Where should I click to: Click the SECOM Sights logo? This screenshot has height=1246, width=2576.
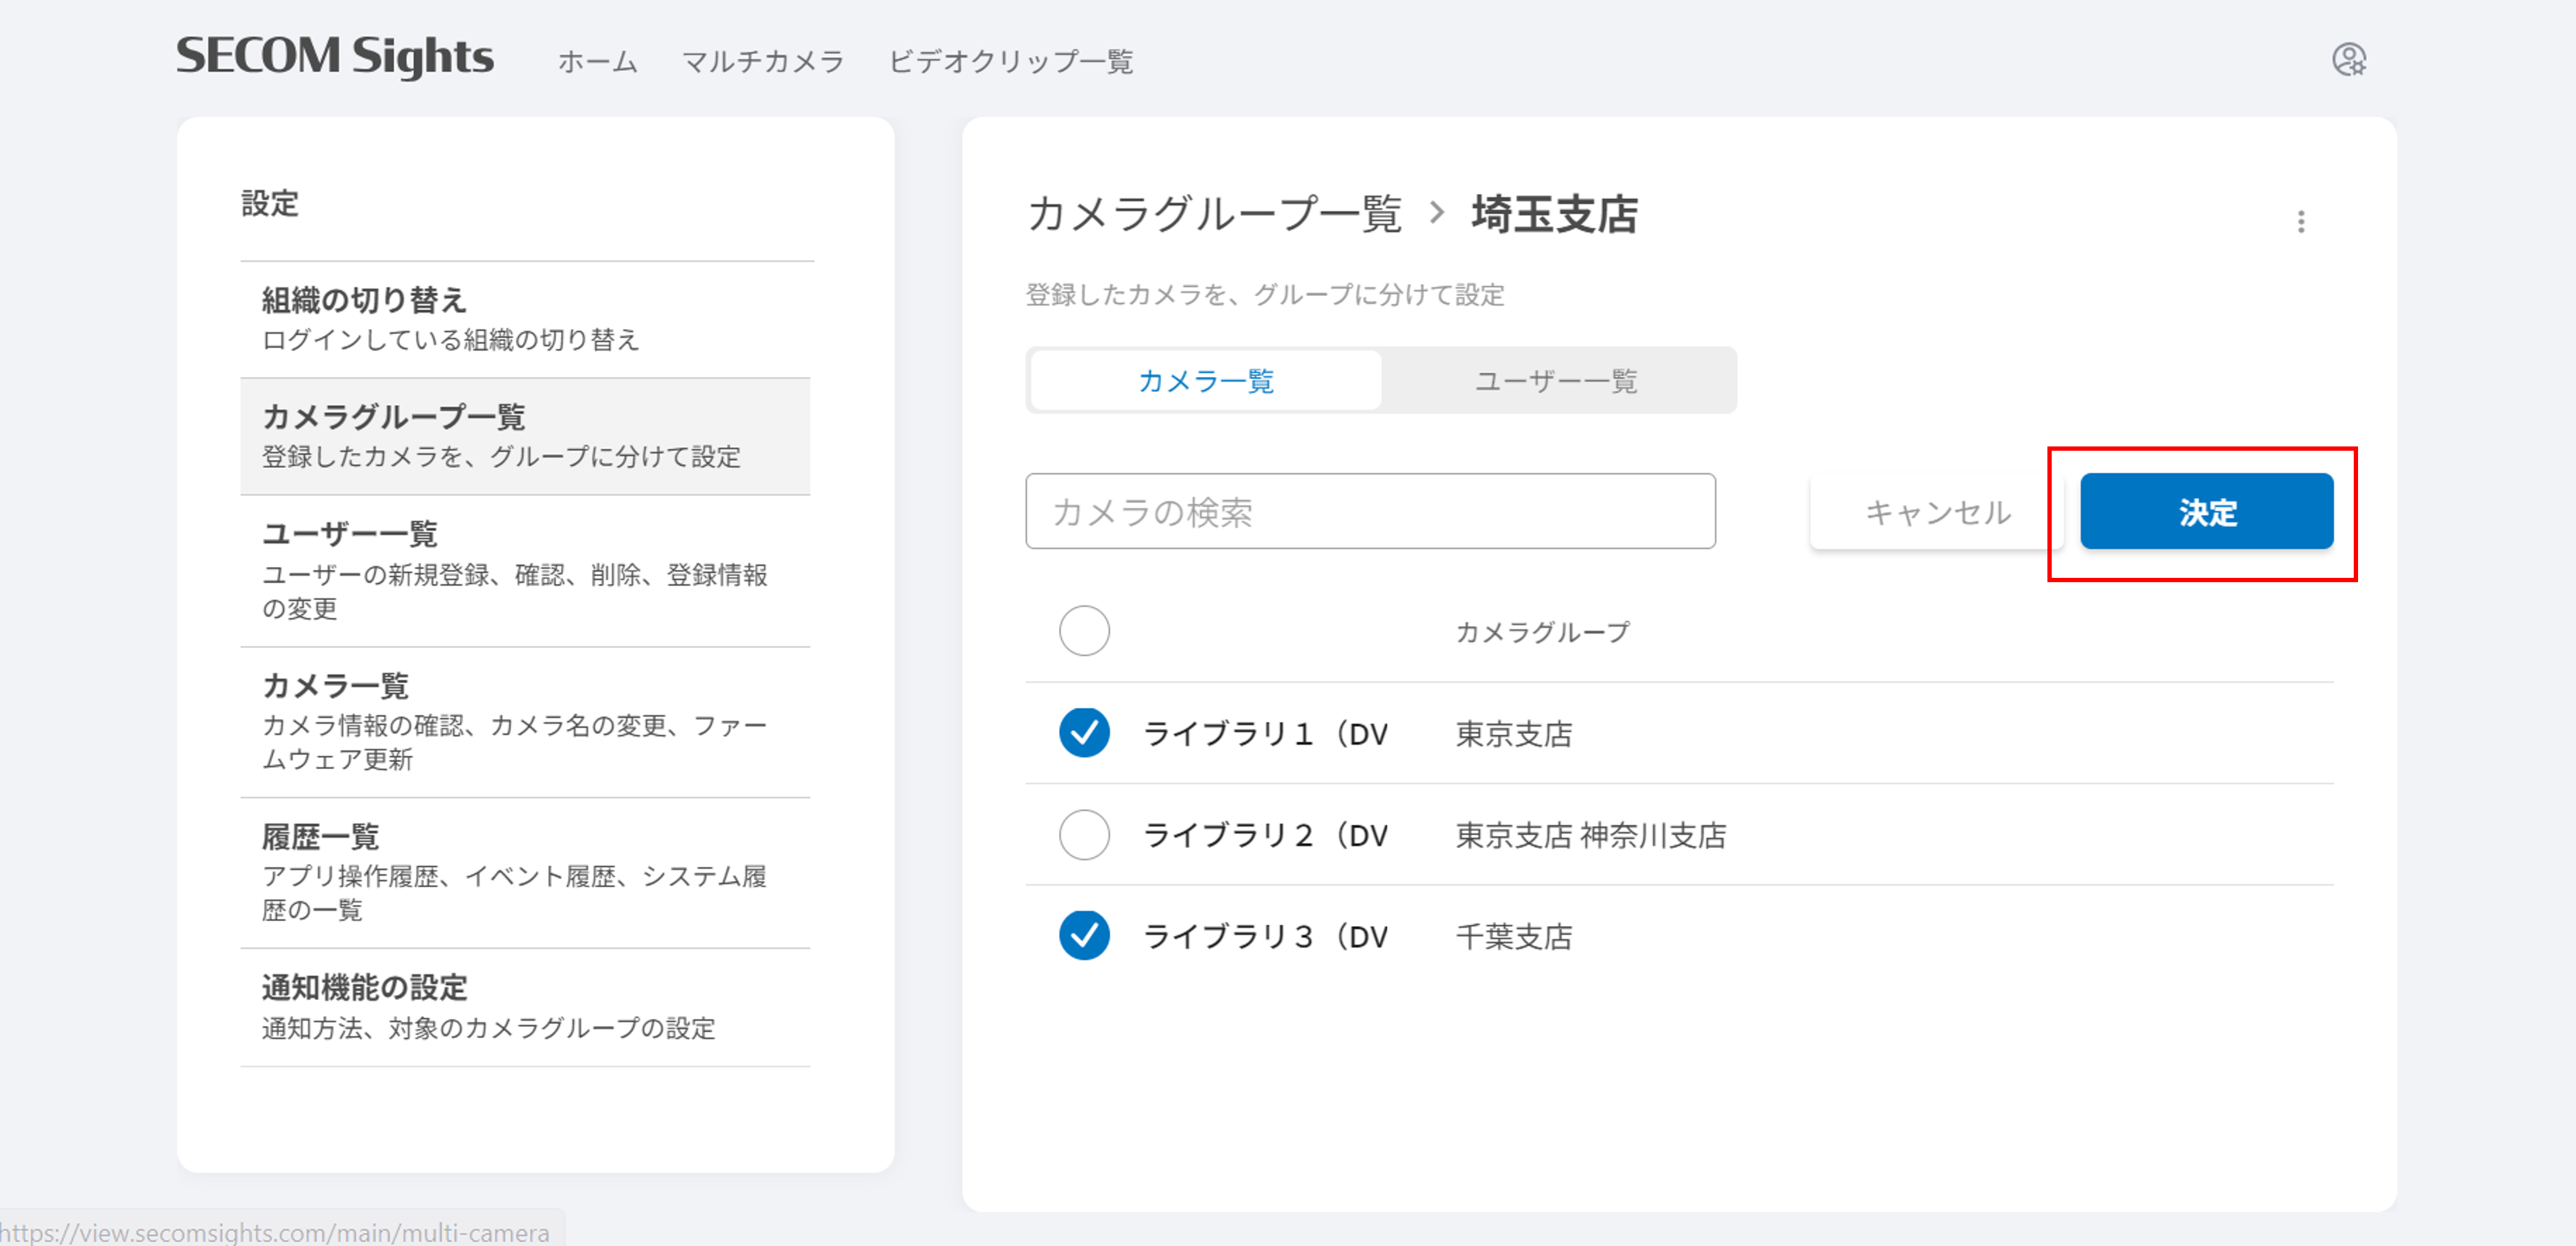pyautogui.click(x=335, y=56)
